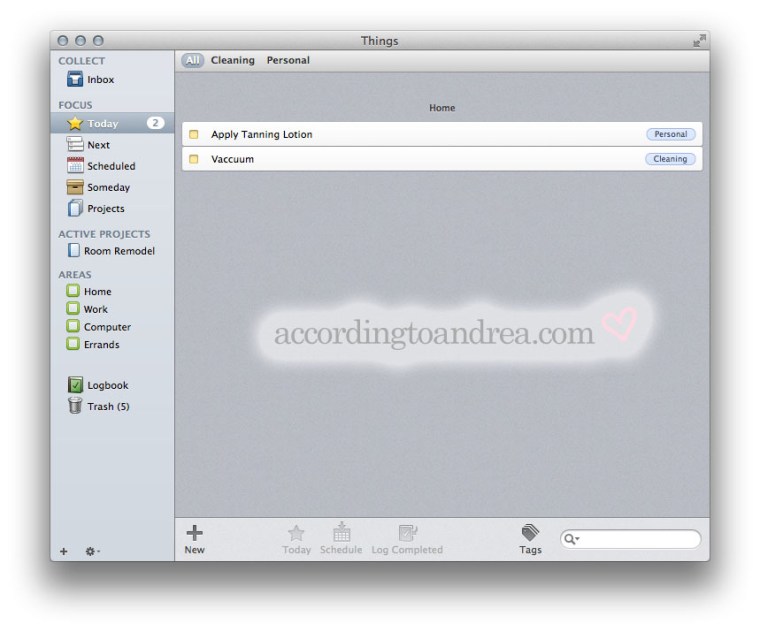Filter tasks by Personal tag
Viewport: 760px width, 631px height.
(x=288, y=60)
